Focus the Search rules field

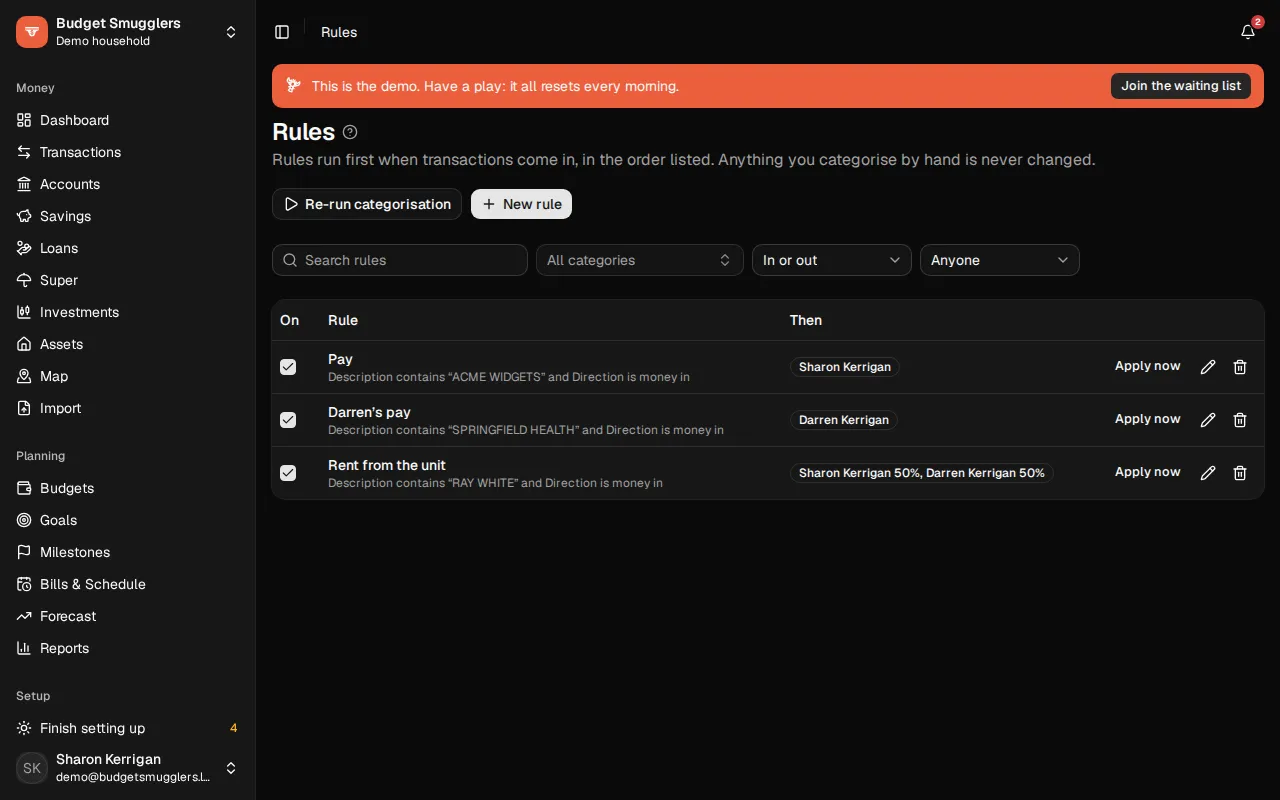pyautogui.click(x=400, y=260)
